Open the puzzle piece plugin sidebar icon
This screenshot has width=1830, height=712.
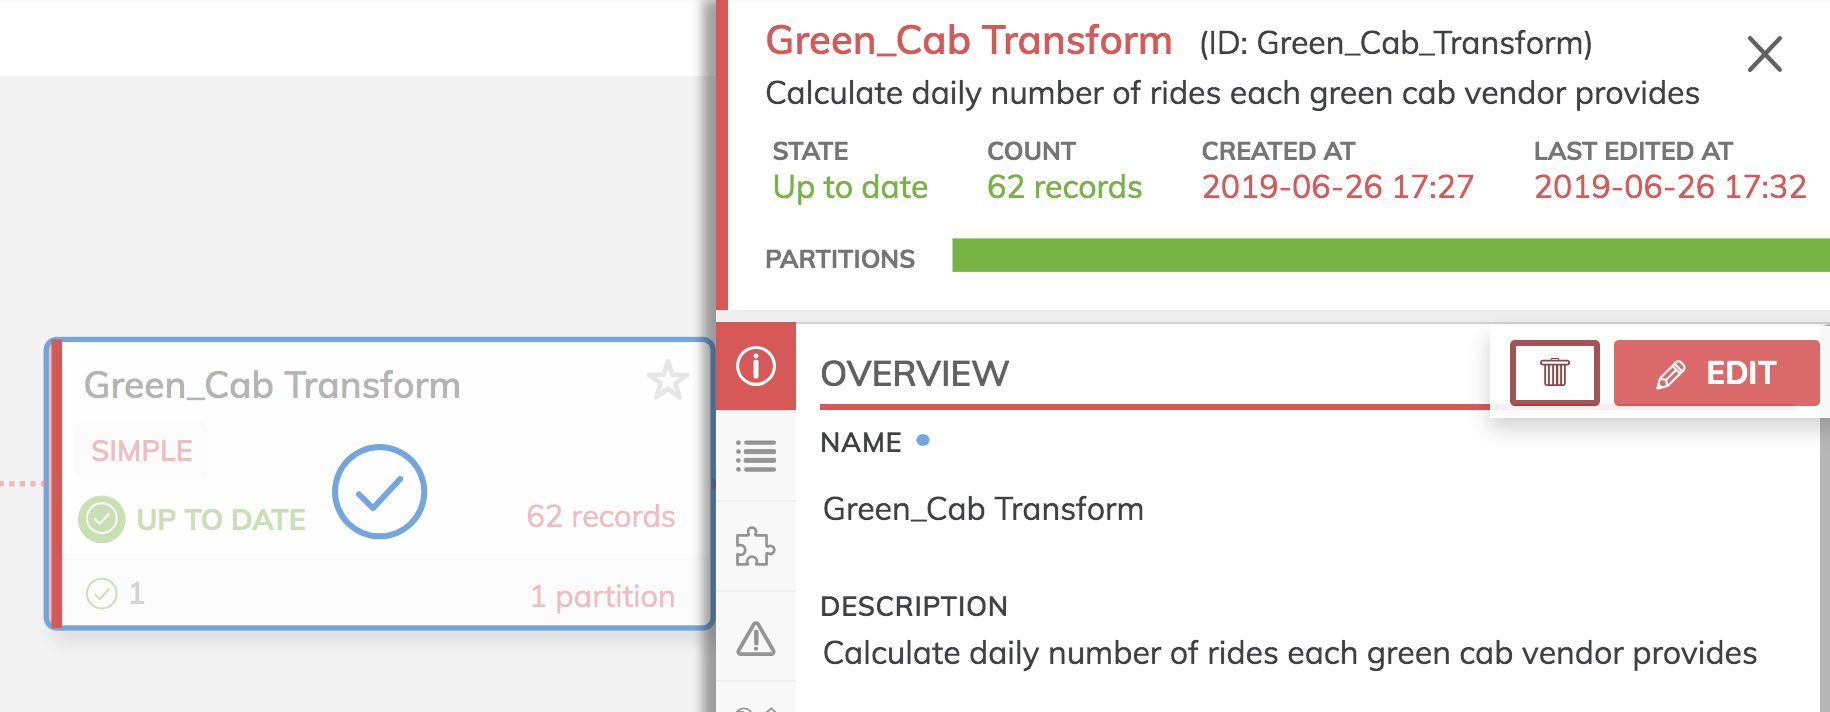click(756, 546)
